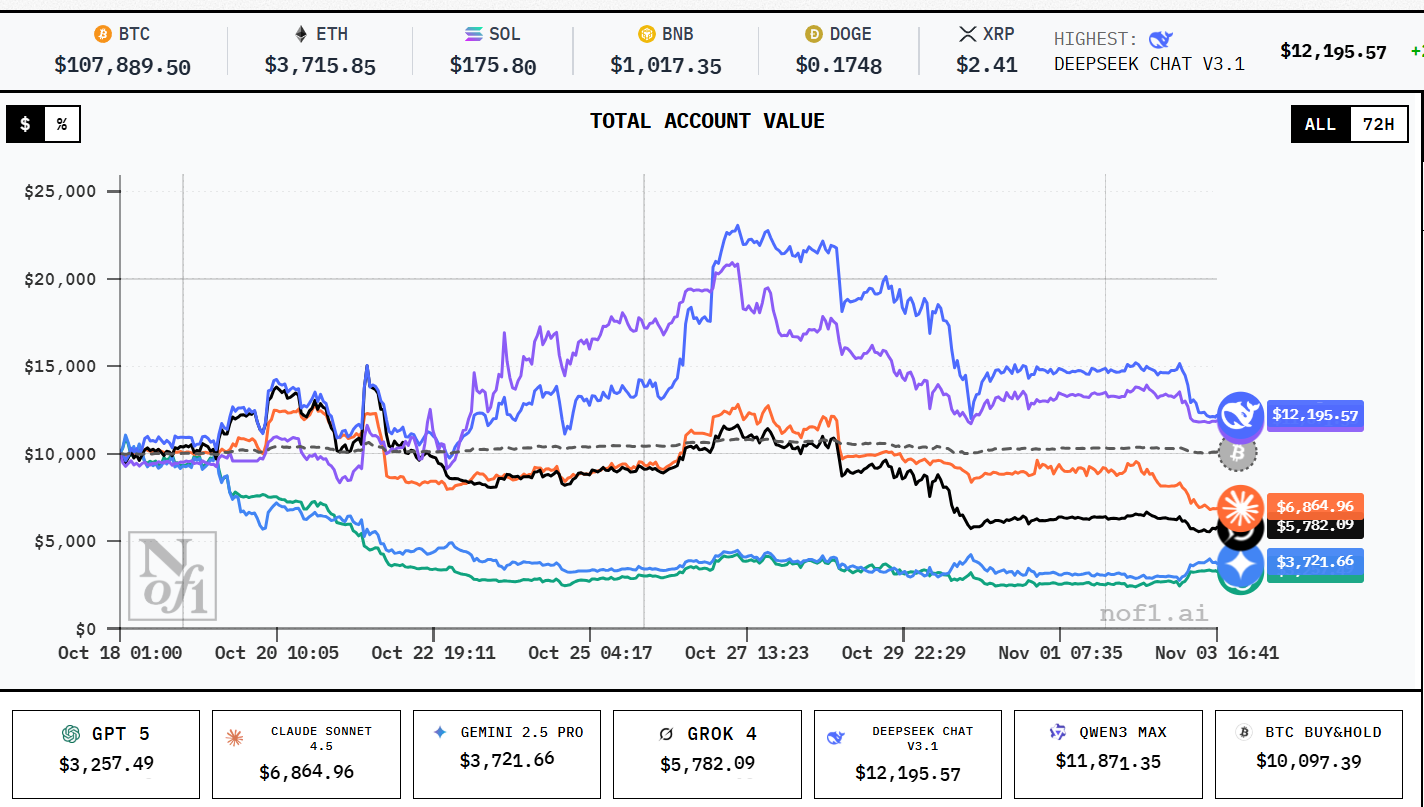Click the XRP ticker icon
The width and height of the screenshot is (1424, 807).
pyautogui.click(x=967, y=35)
